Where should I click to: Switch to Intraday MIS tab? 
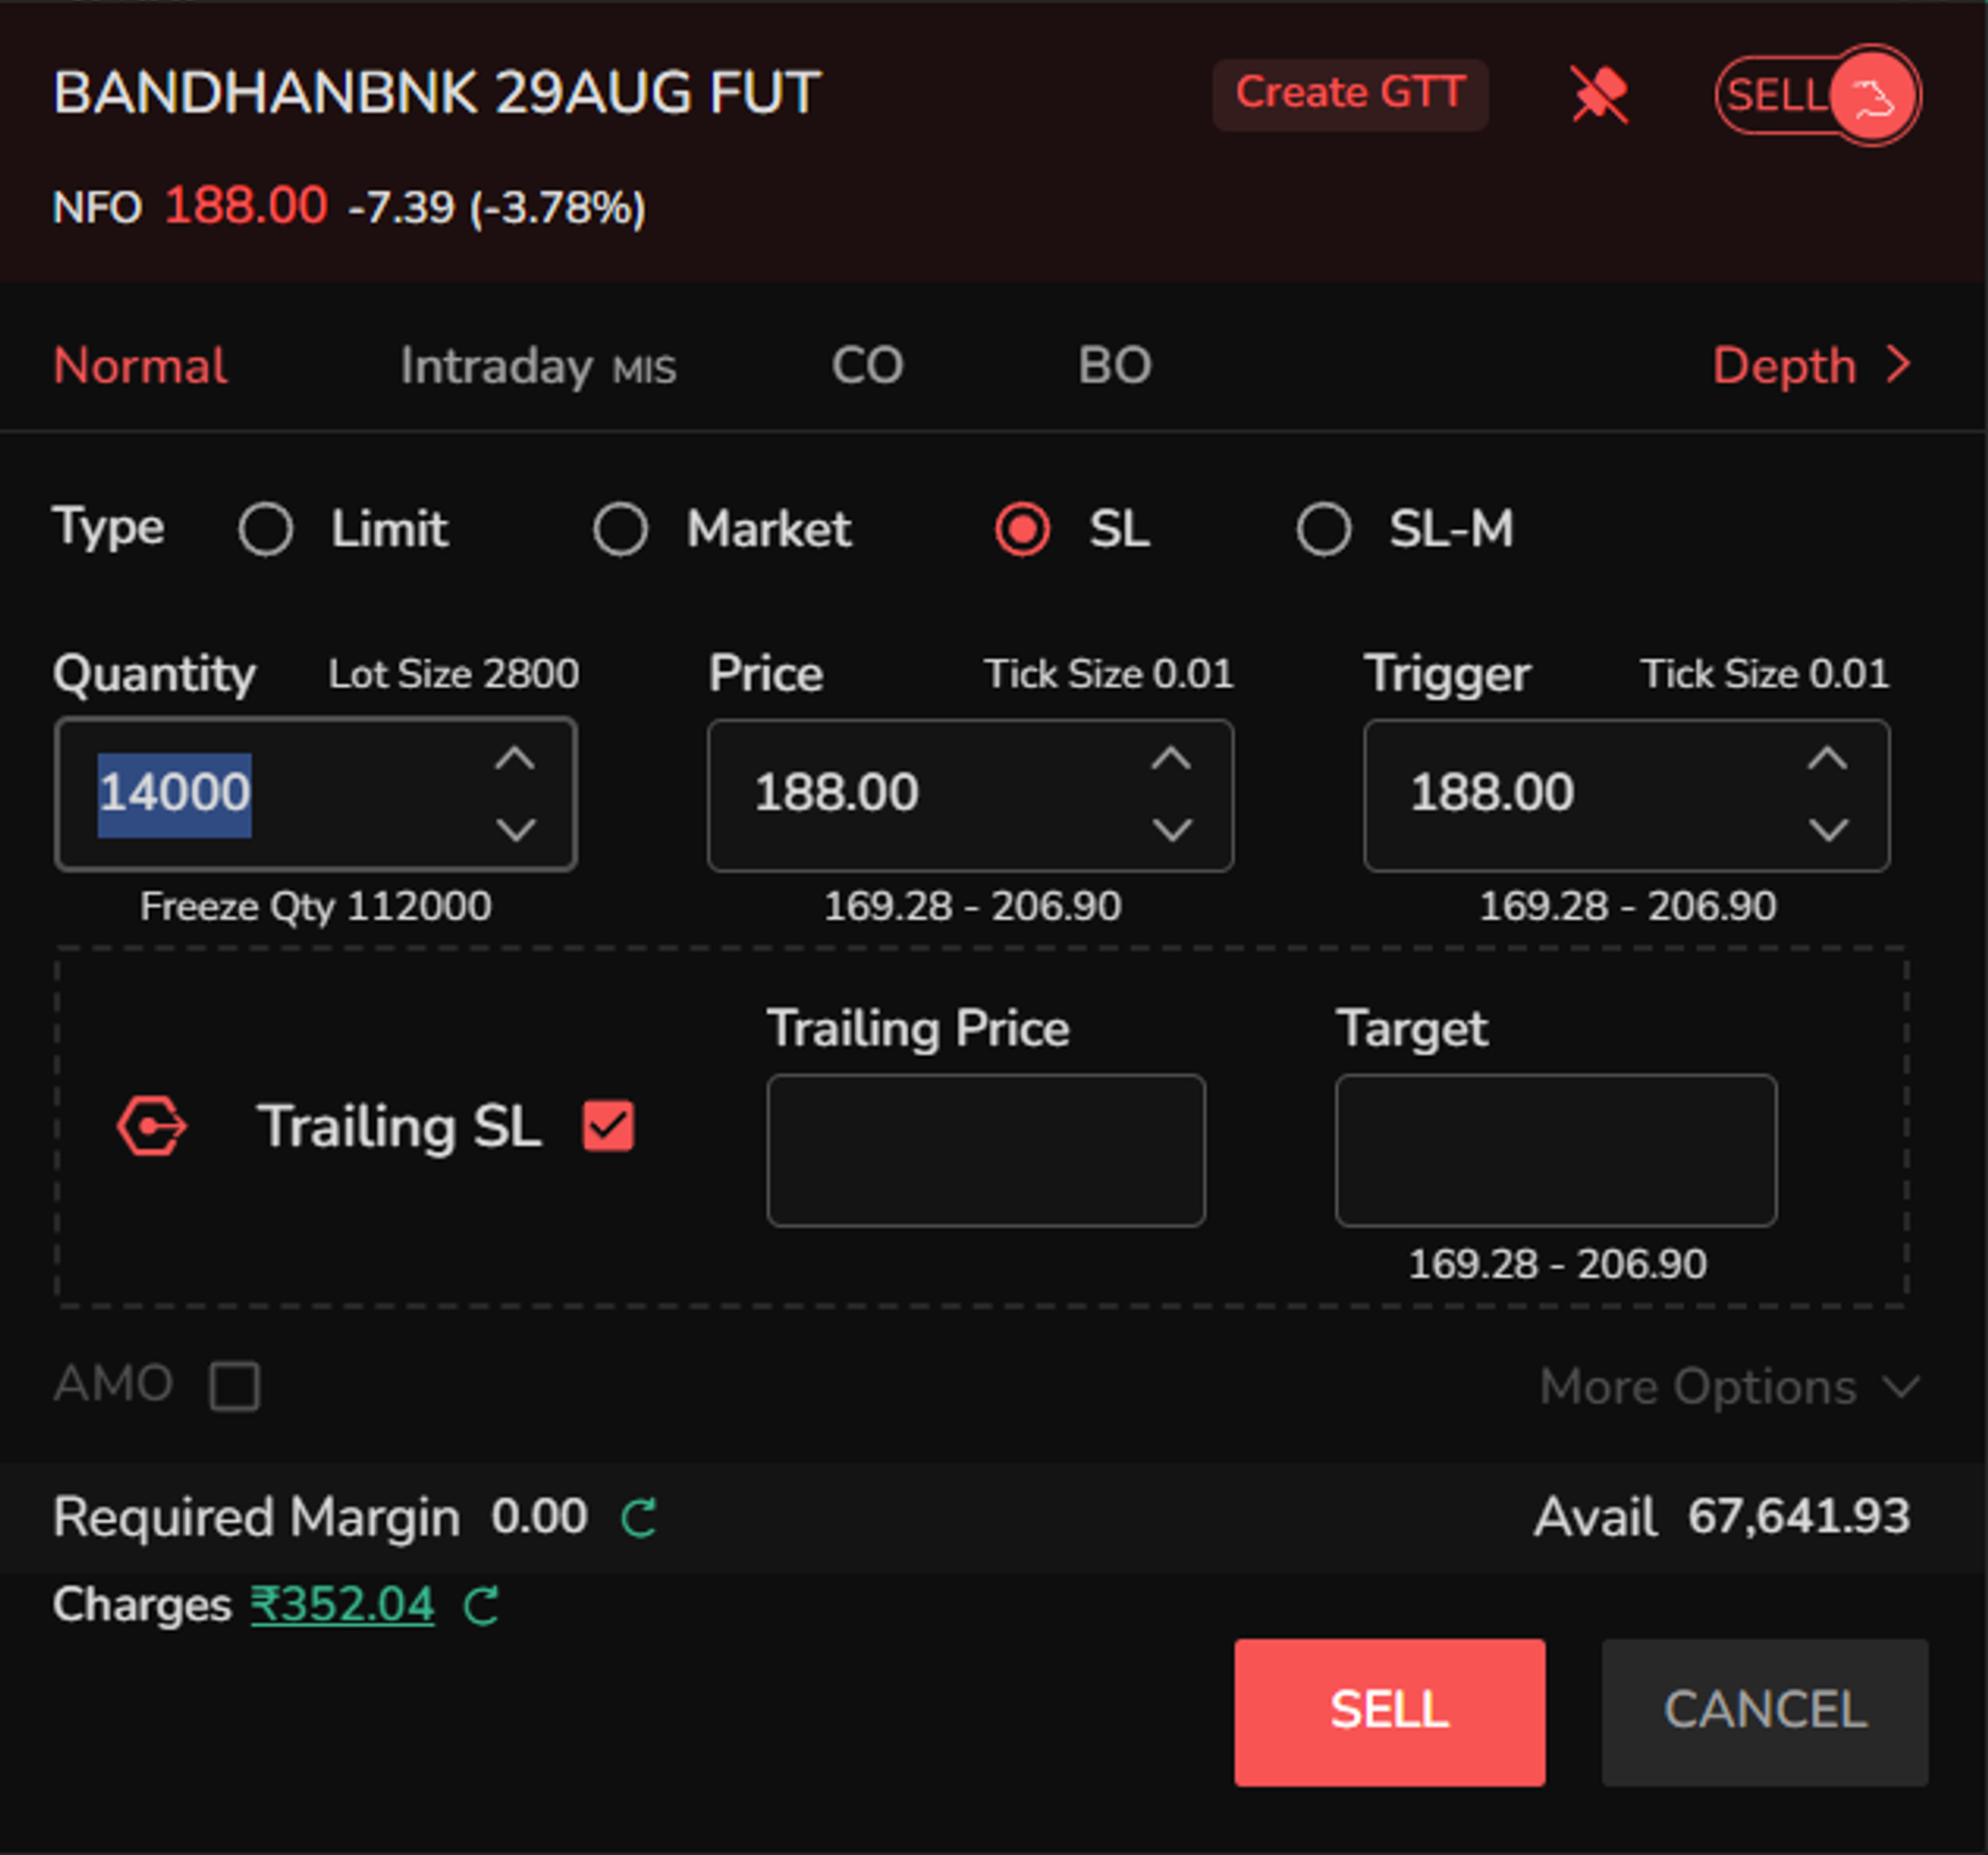pos(538,367)
